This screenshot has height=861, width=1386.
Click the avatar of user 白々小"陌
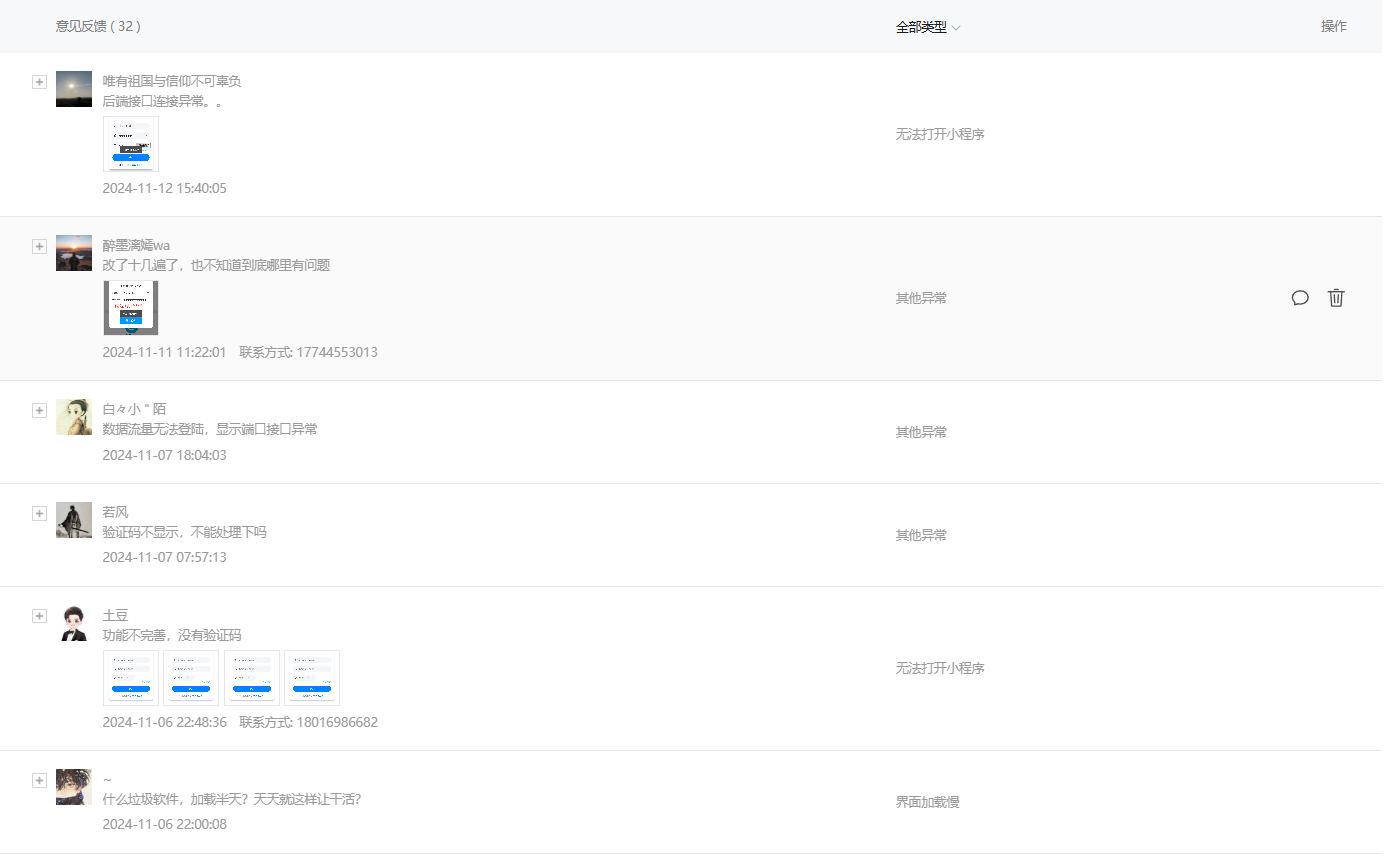click(x=74, y=417)
